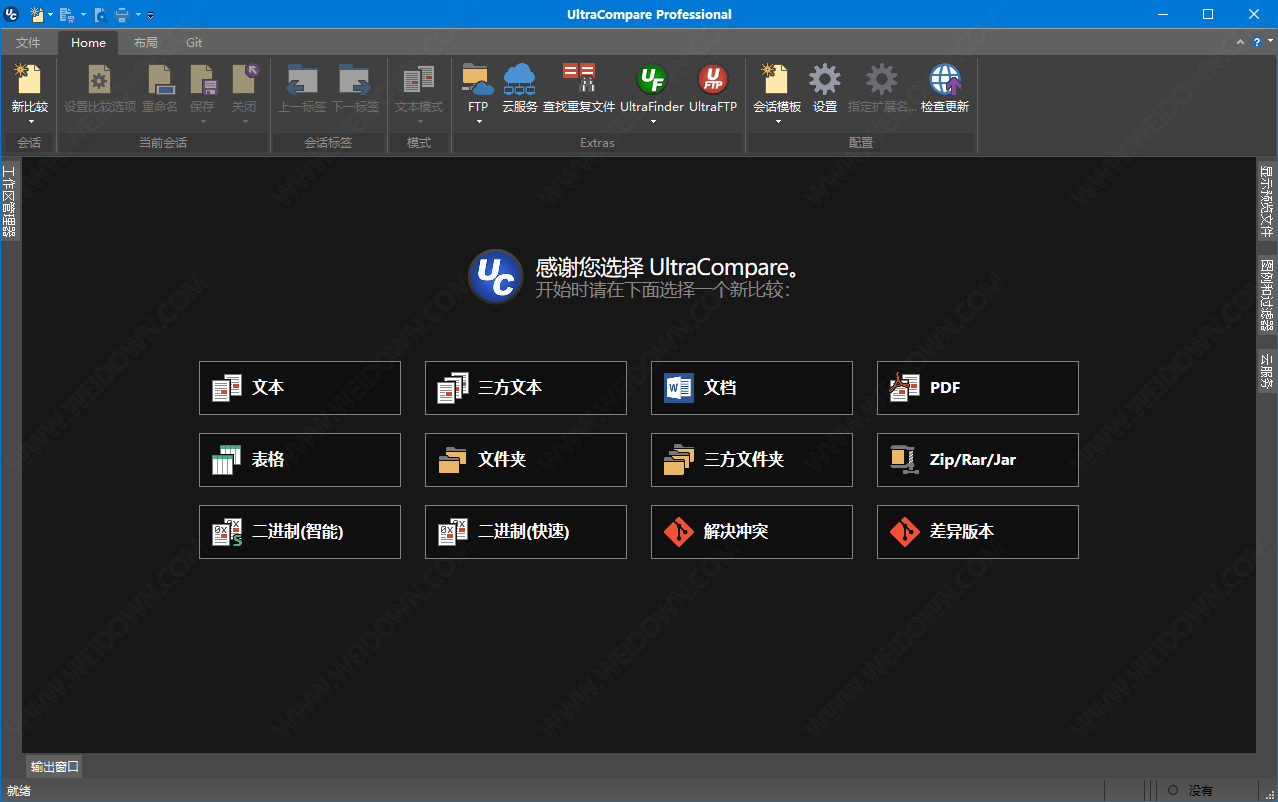The image size is (1278, 802).
Task: Click the Text Mode (文本模式) icon
Action: [419, 80]
